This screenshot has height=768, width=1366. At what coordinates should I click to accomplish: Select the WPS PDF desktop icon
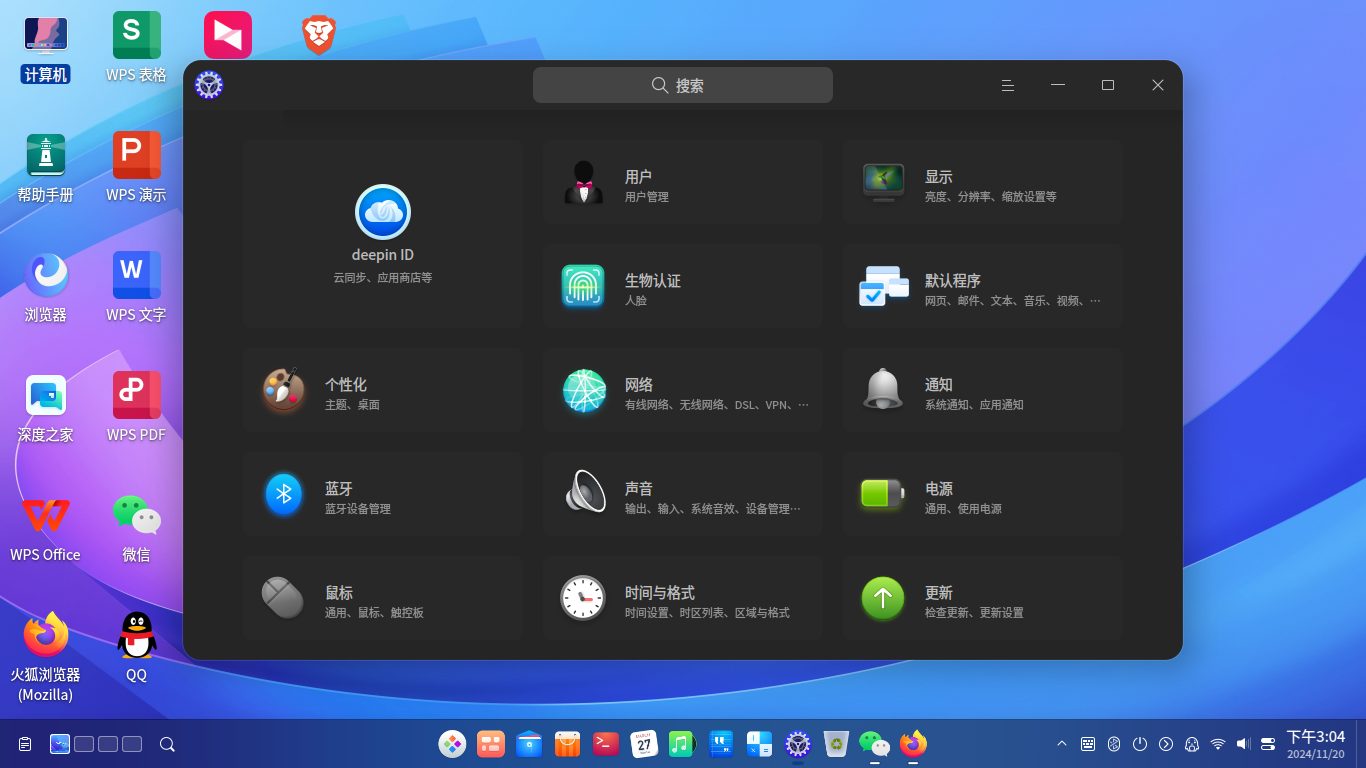coord(137,407)
